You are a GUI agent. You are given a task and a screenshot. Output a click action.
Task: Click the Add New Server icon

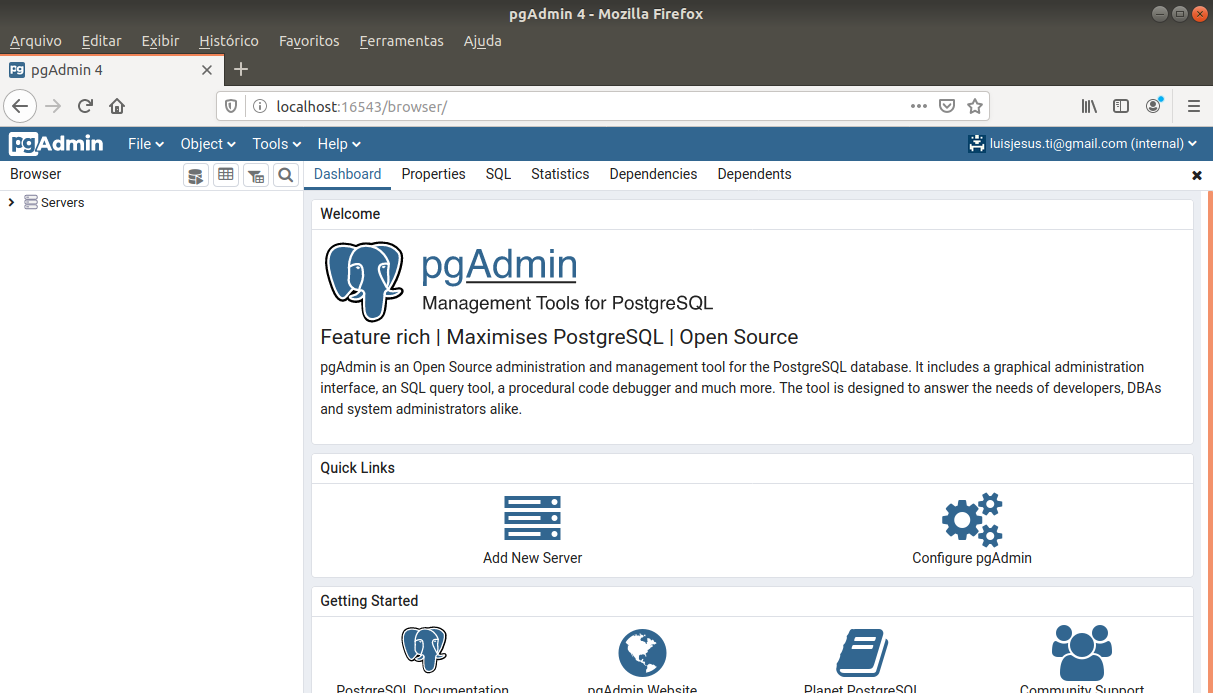click(532, 518)
